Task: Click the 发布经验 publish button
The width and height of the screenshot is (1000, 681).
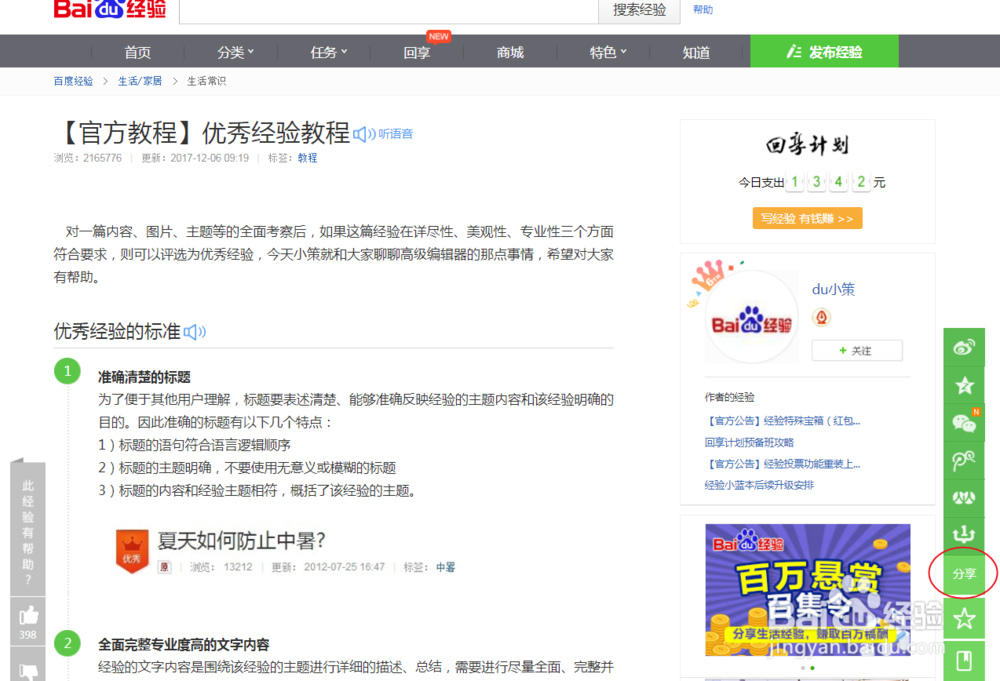Action: coord(824,52)
